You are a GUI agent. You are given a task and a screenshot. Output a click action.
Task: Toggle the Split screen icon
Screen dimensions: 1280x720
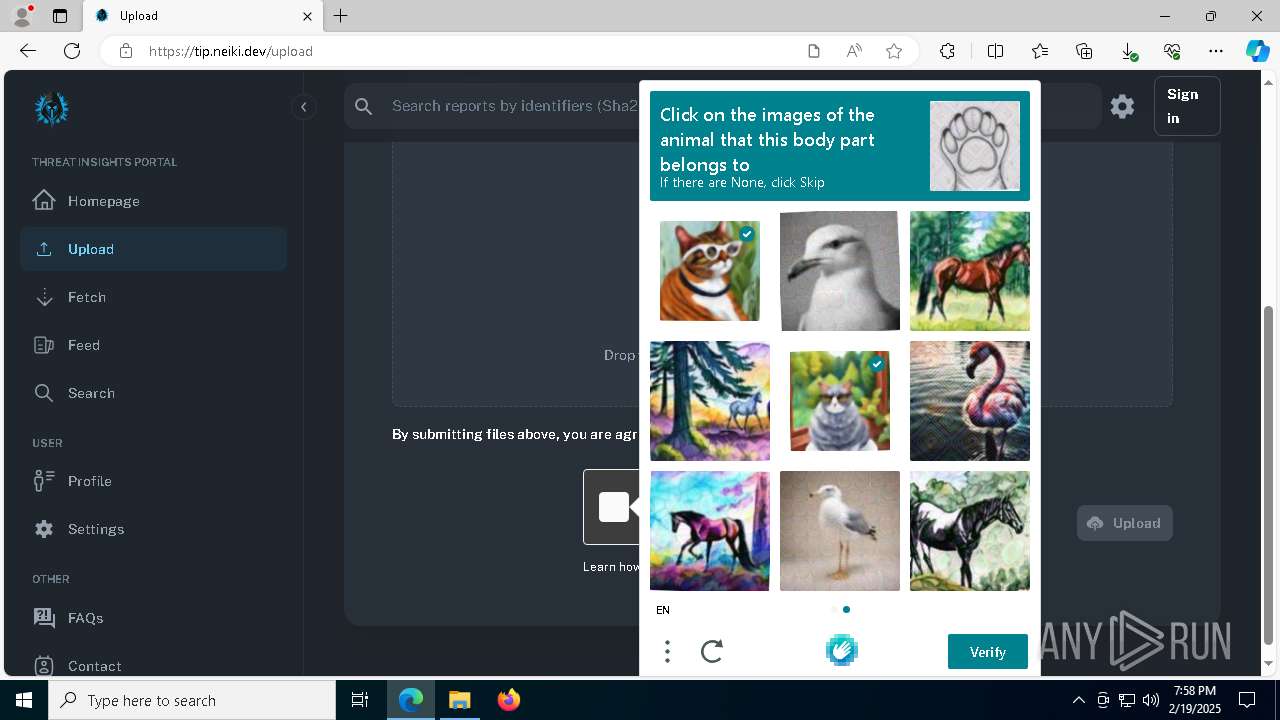pyautogui.click(x=995, y=51)
